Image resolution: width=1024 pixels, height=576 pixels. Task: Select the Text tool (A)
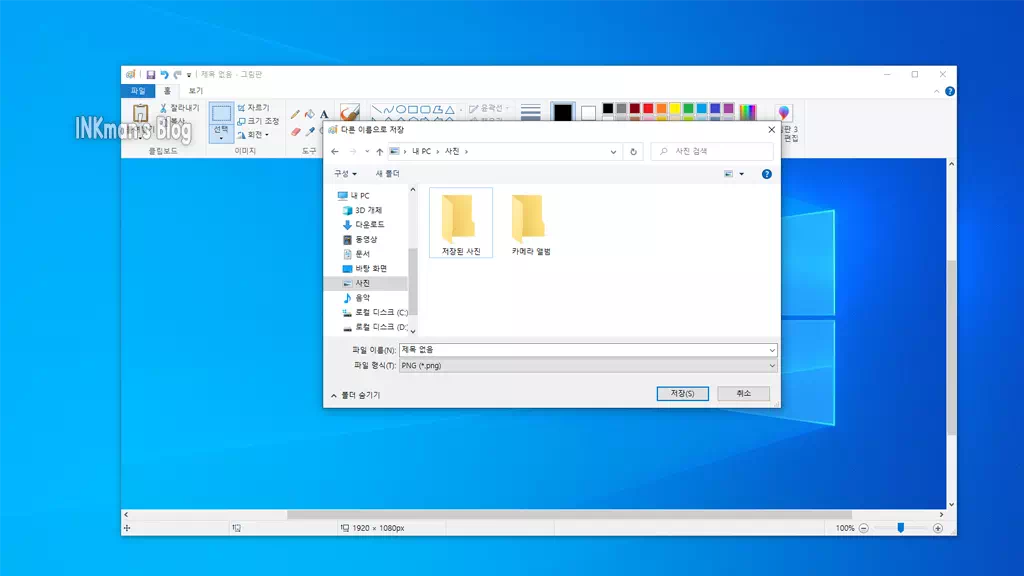tap(324, 114)
